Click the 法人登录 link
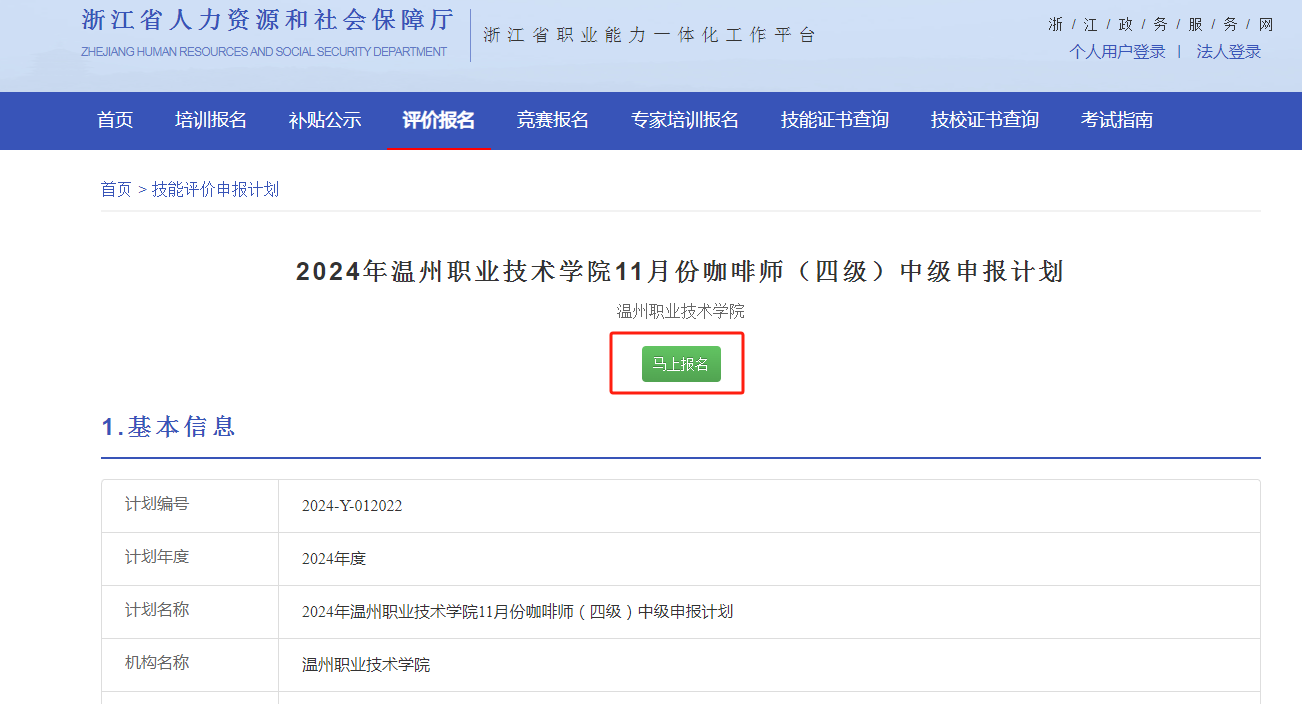1302x704 pixels. [x=1228, y=52]
